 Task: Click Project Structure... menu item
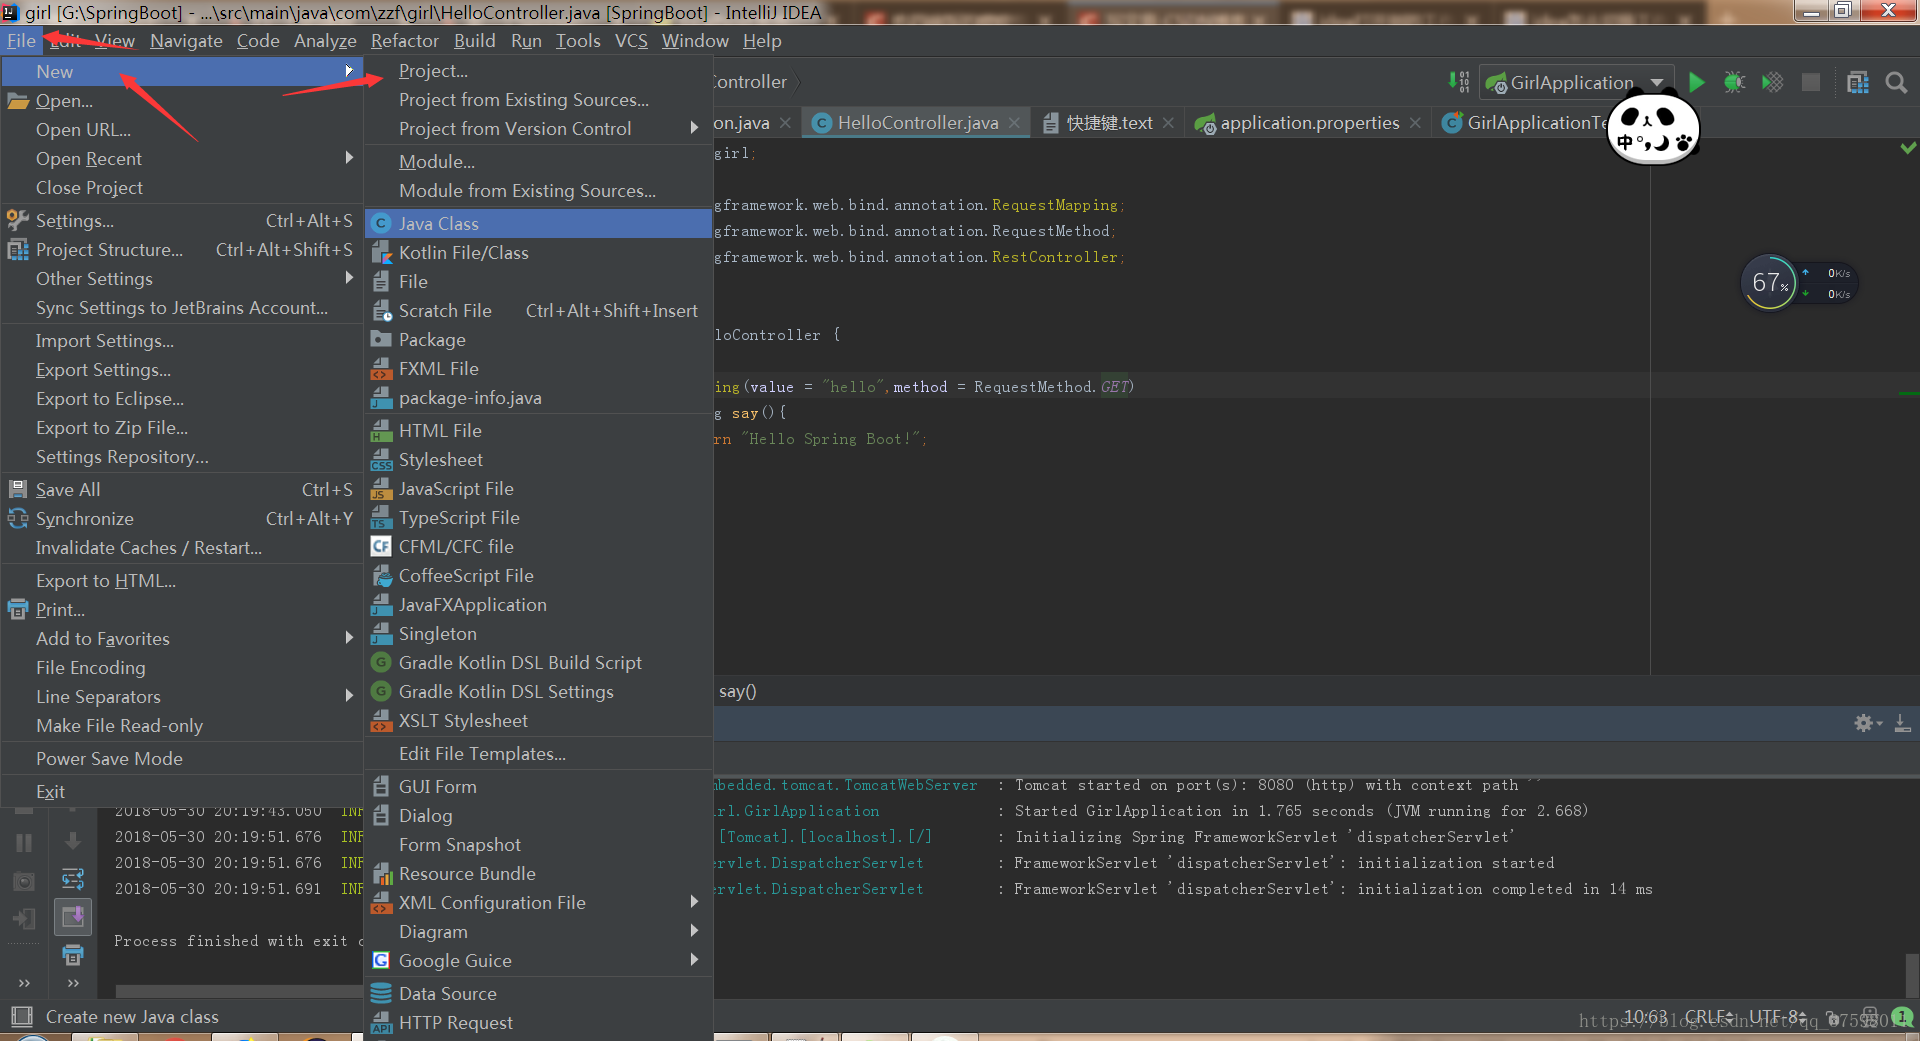click(x=182, y=250)
